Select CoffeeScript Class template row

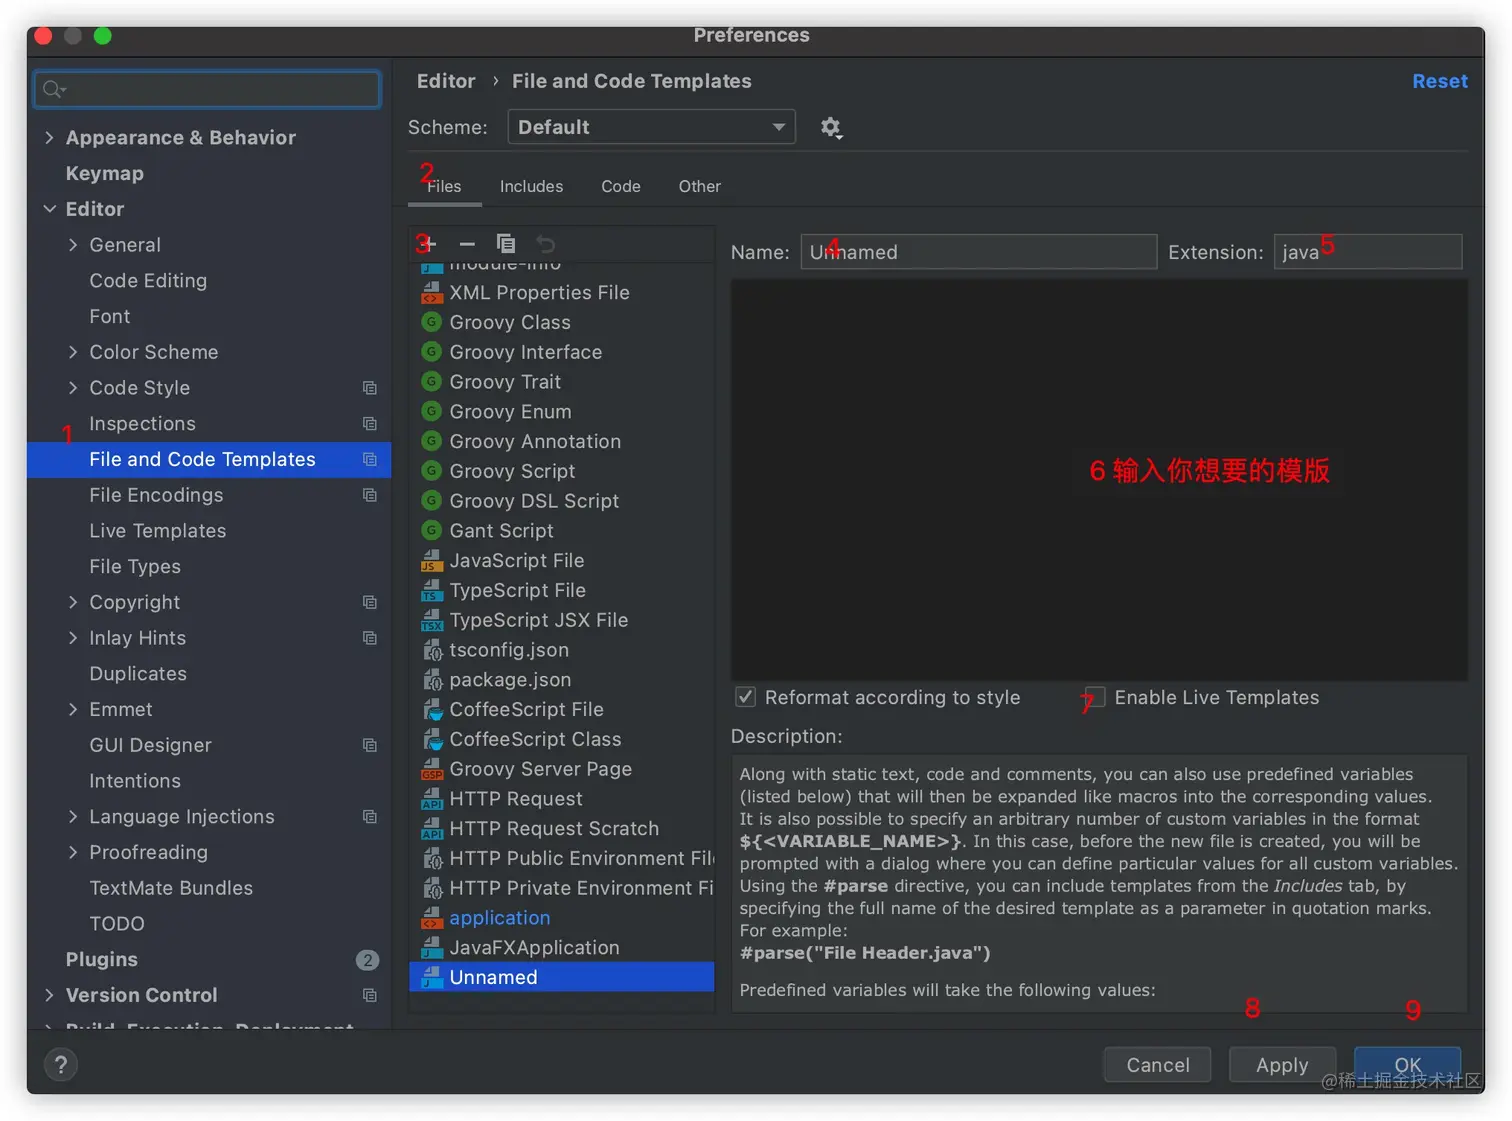click(x=562, y=739)
